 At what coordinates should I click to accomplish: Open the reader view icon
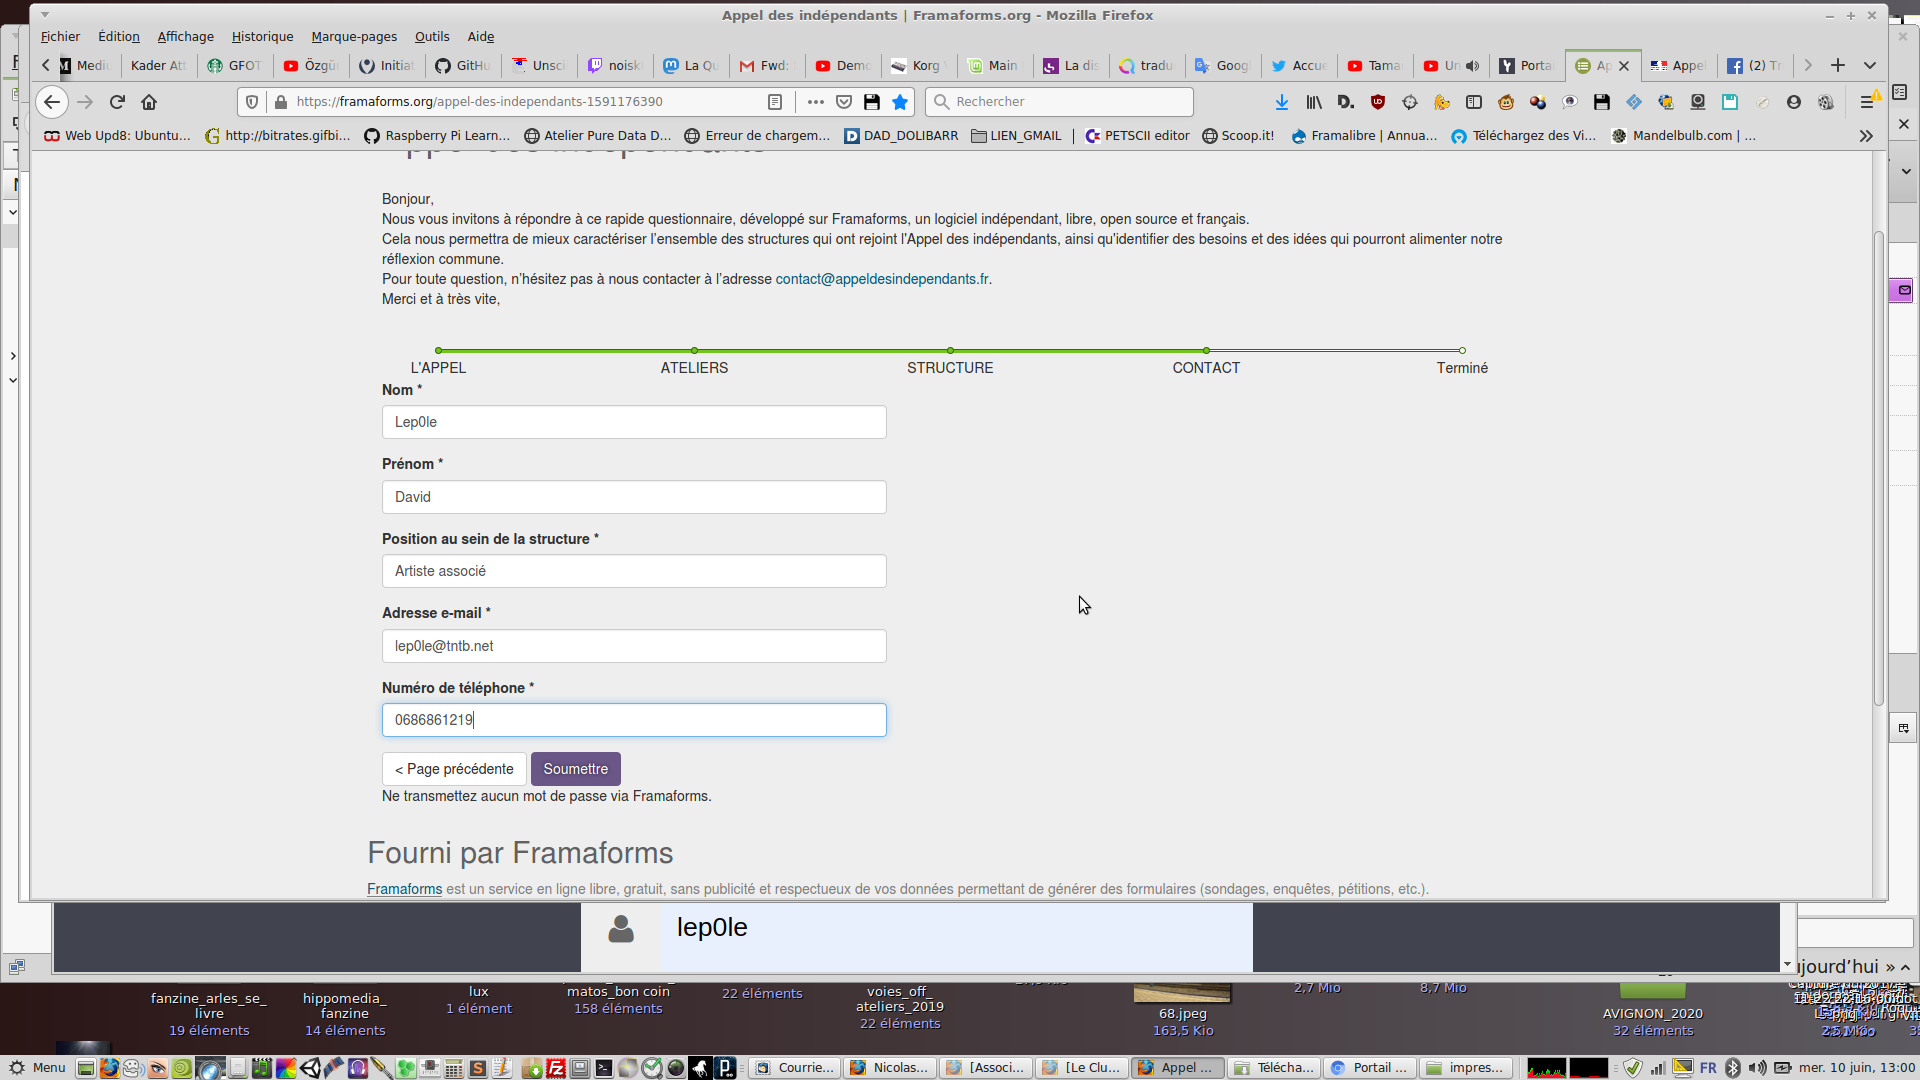pos(775,102)
